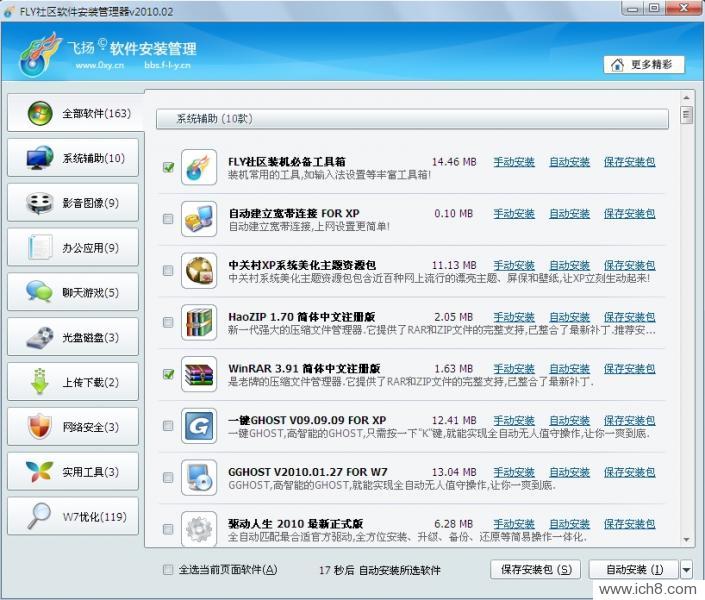Check the GGHOST V2010.01.27 checkbox
The image size is (705, 600).
tap(168, 478)
